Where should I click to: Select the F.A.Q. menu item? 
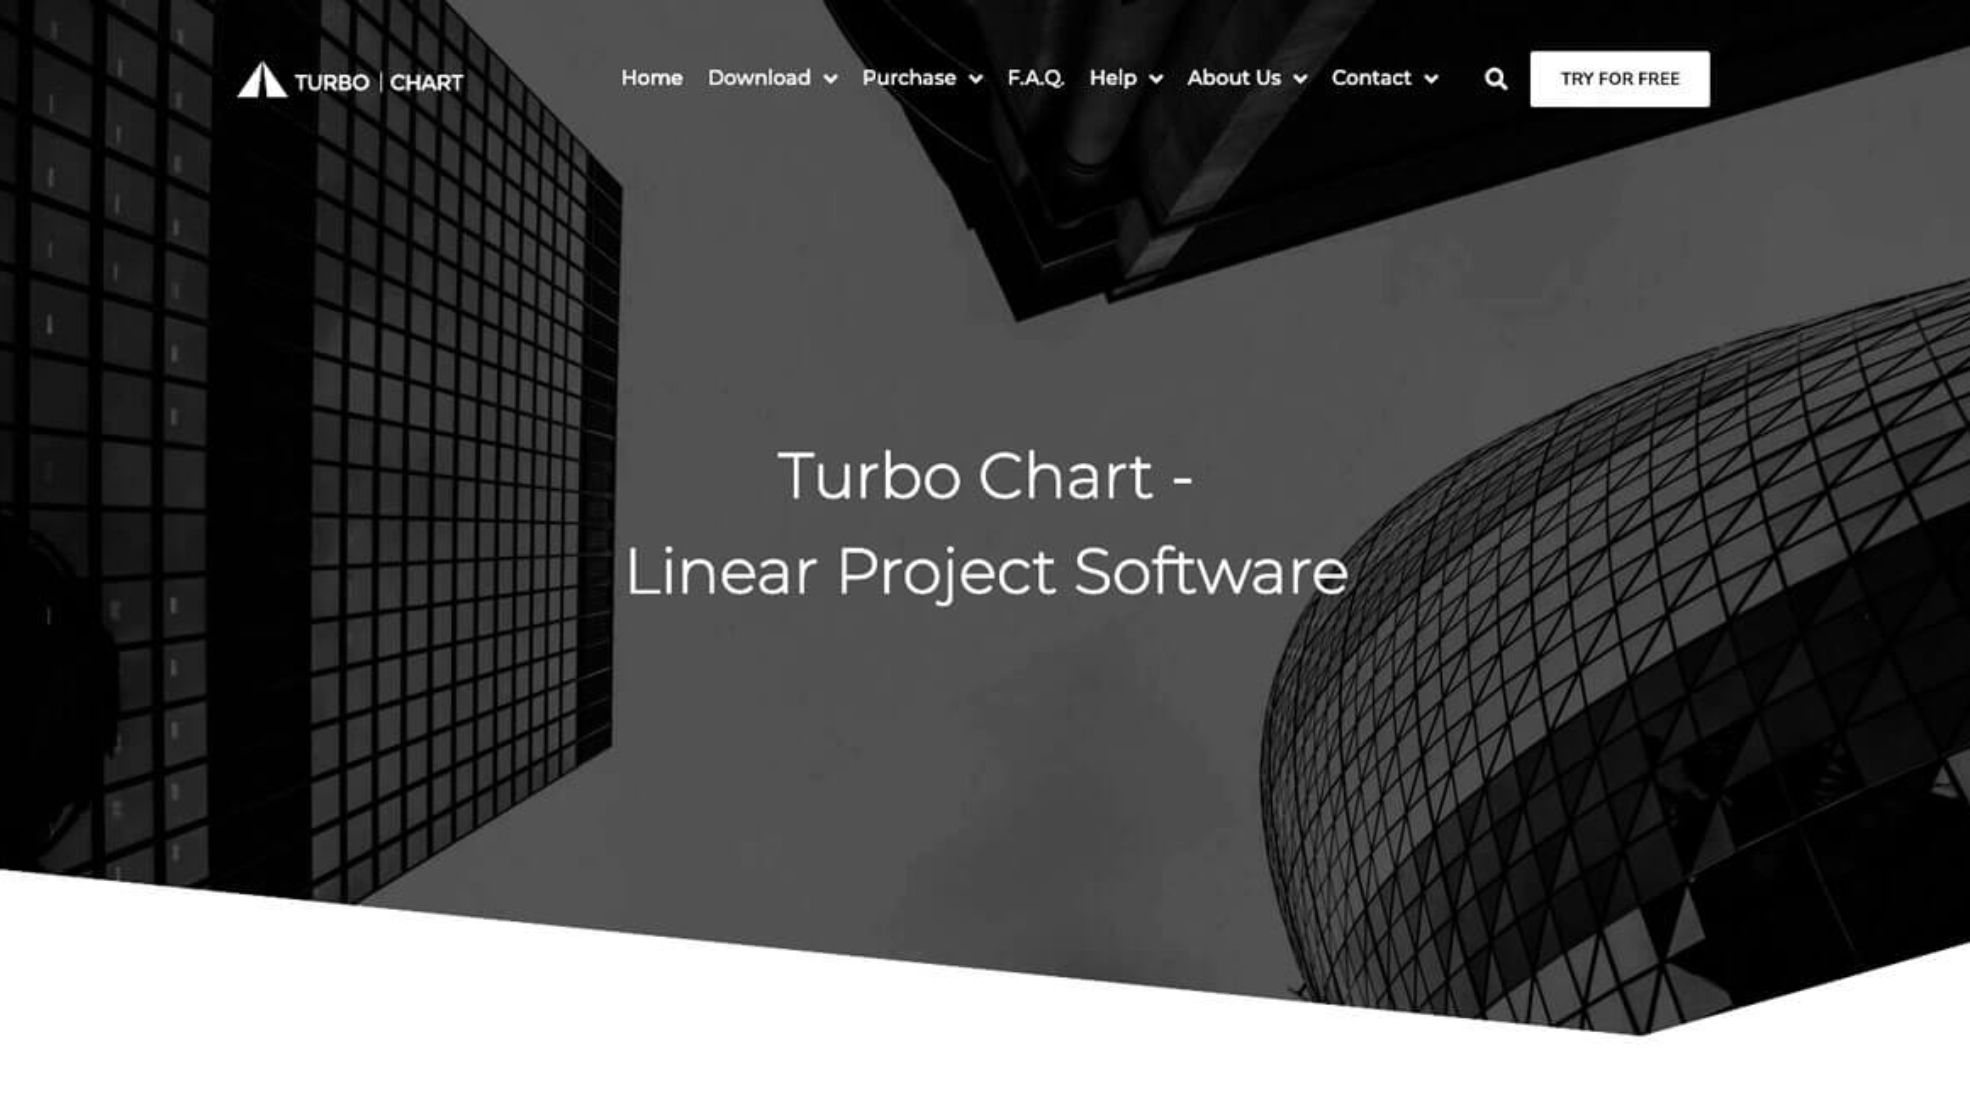1036,77
